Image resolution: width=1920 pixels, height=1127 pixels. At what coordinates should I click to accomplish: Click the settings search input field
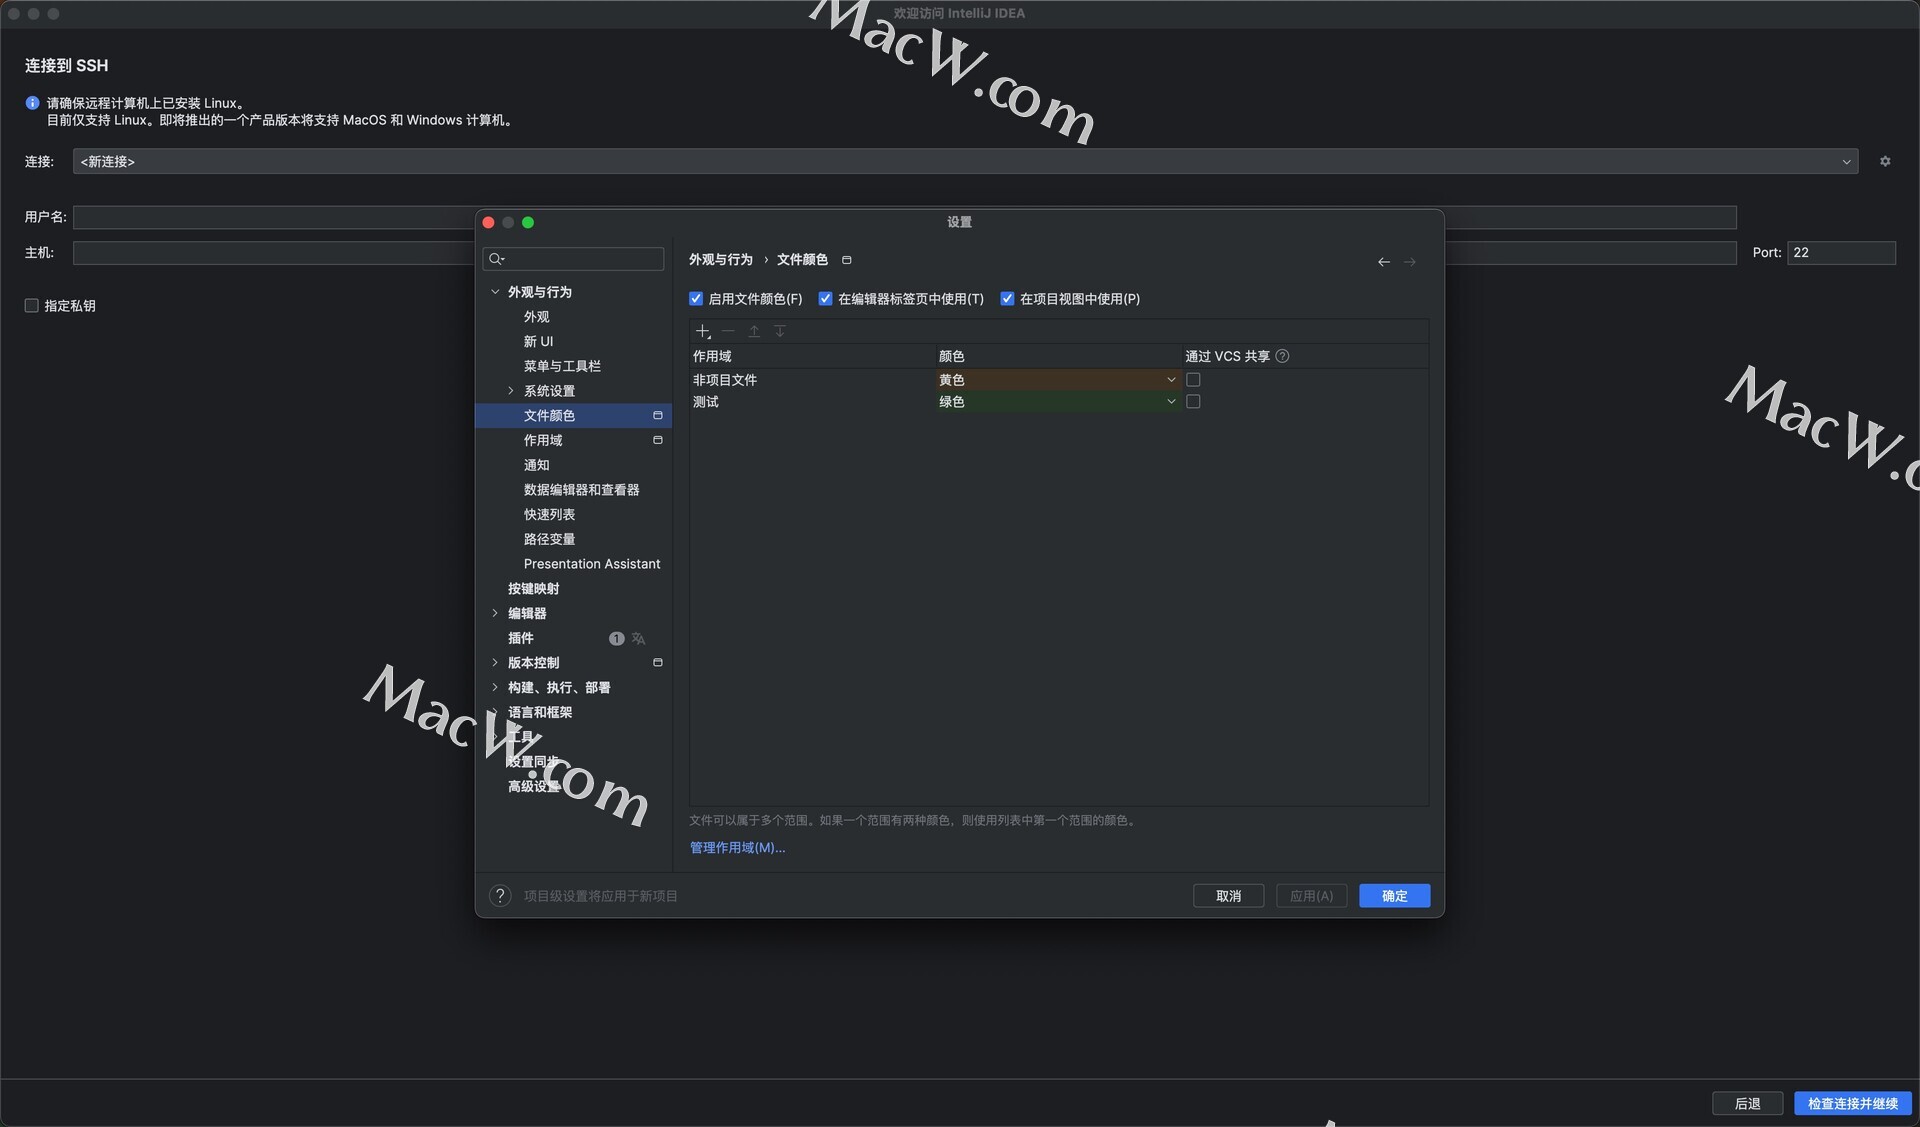573,259
